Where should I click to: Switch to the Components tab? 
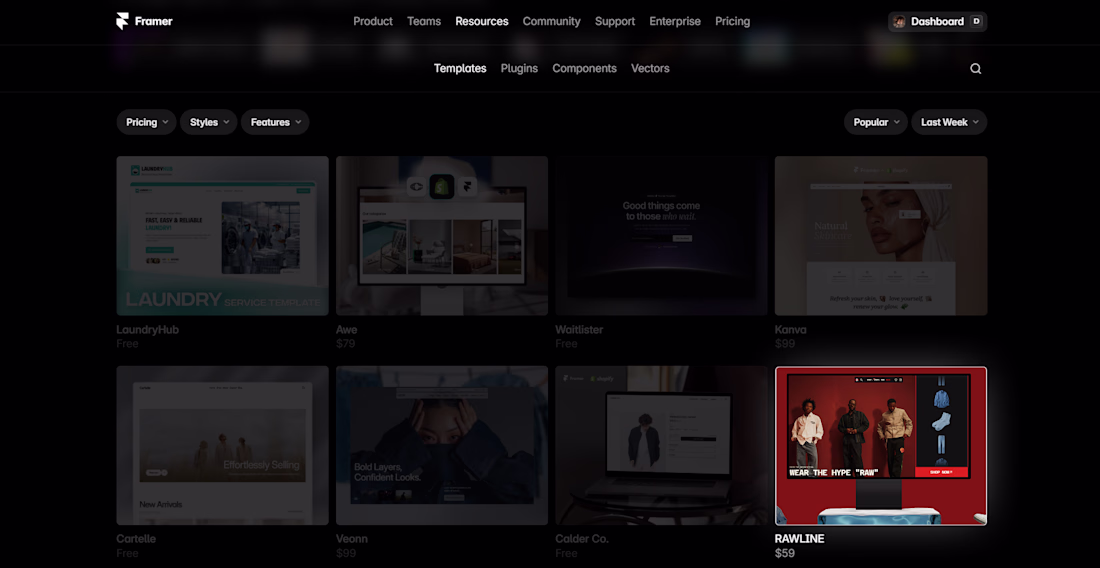584,69
